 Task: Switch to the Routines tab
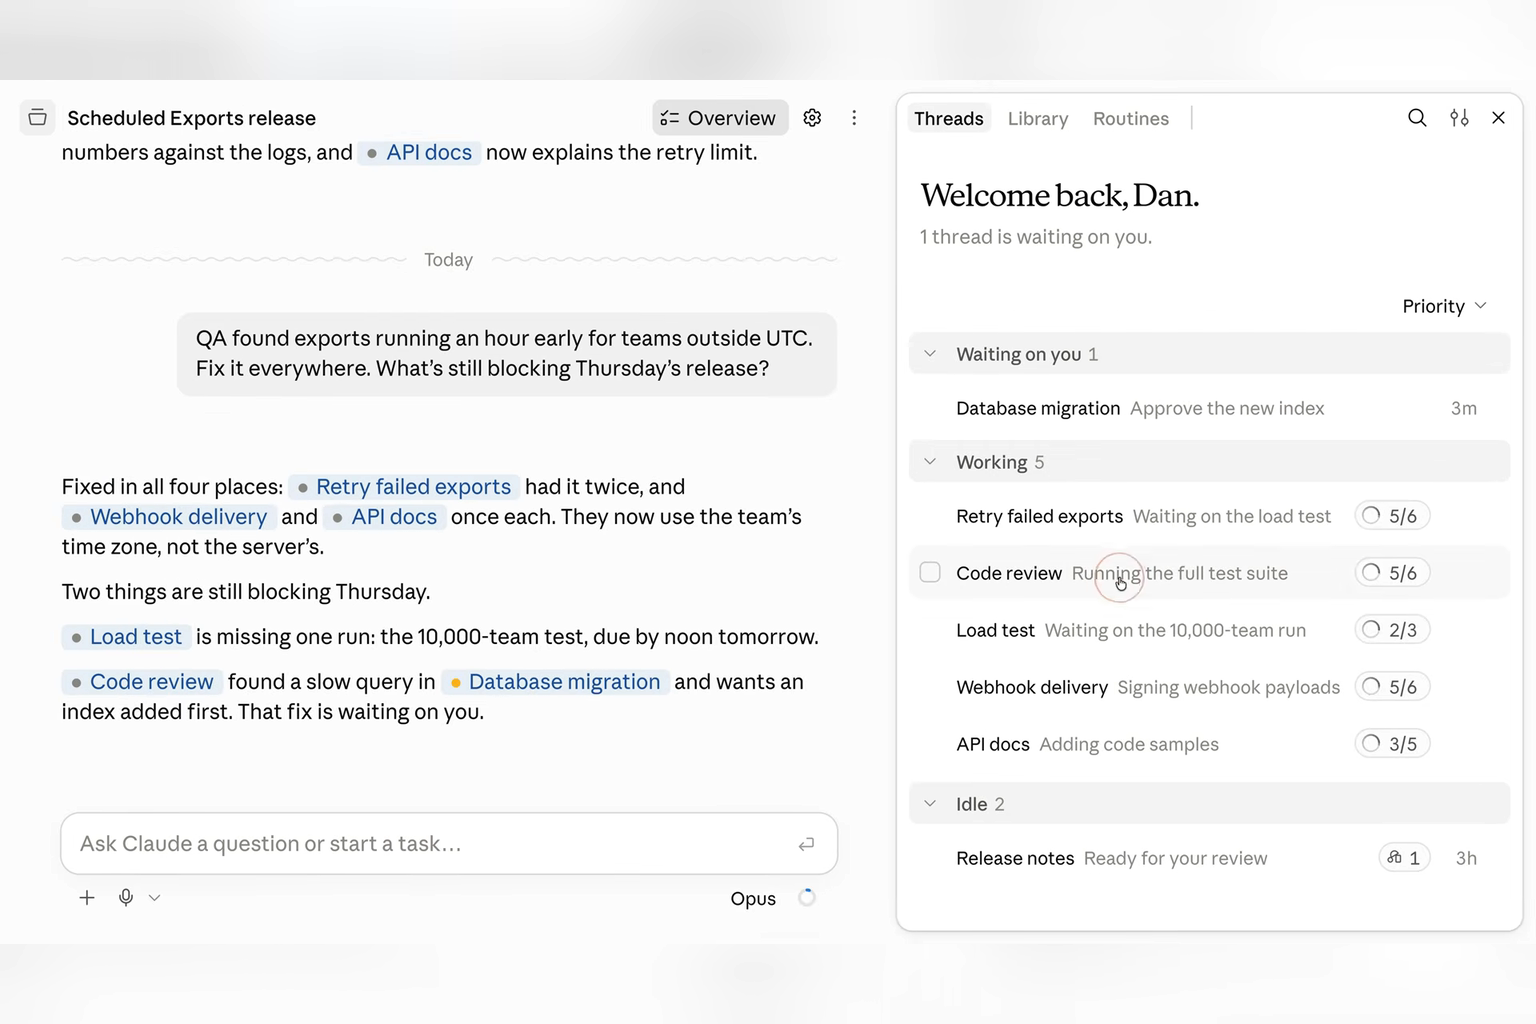1131,118
